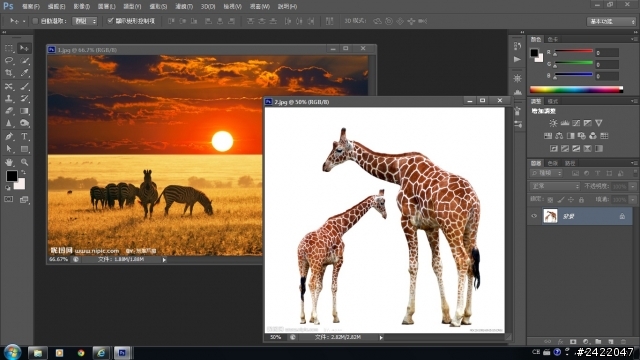Add a Levels adjustment
The height and width of the screenshot is (360, 640).
pyautogui.click(x=565, y=123)
